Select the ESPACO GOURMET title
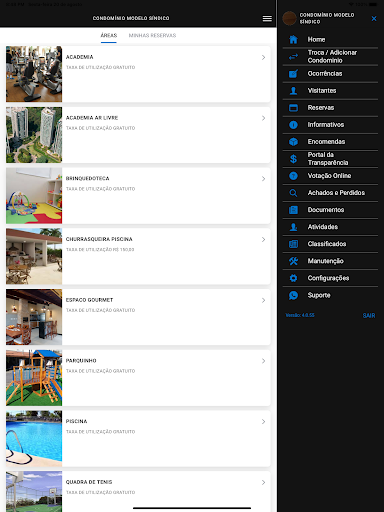Screen dimensions: 384x512 click(89, 300)
